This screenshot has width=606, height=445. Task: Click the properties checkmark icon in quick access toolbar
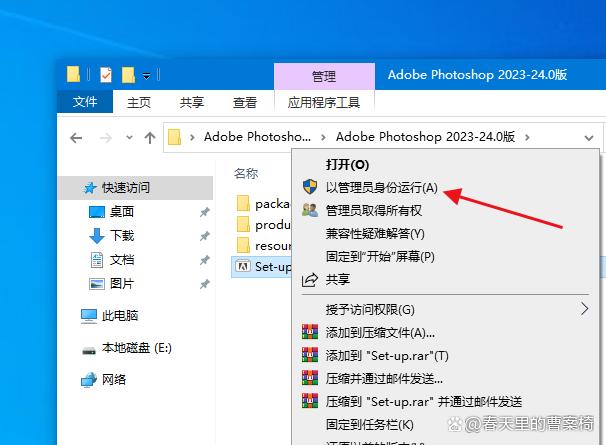pos(106,75)
